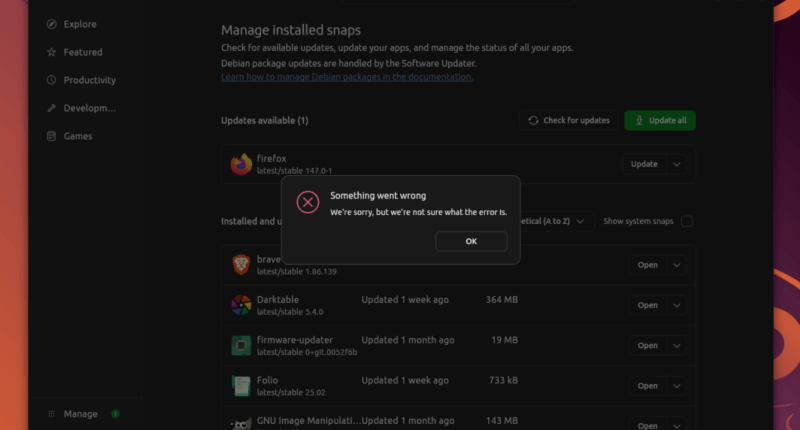Click the Firefox app icon
Screen dimensions: 800x430
coord(241,164)
